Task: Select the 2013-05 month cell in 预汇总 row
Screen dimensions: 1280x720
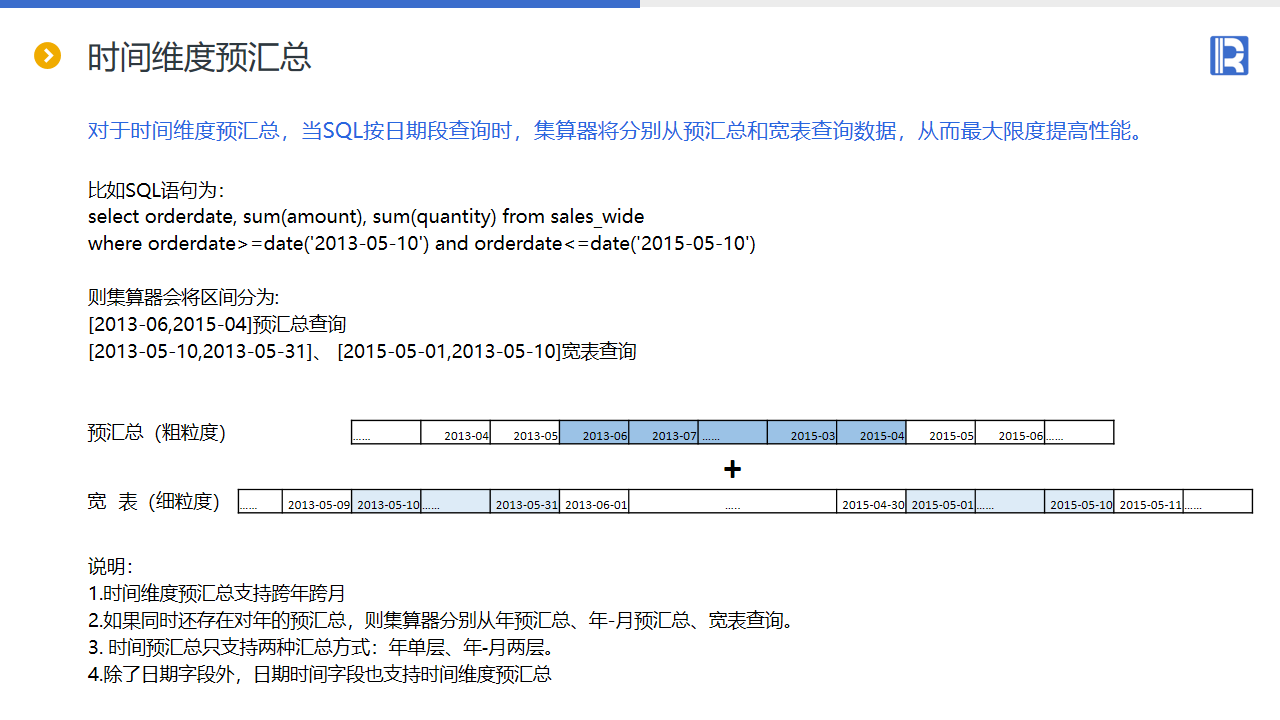Action: point(525,432)
